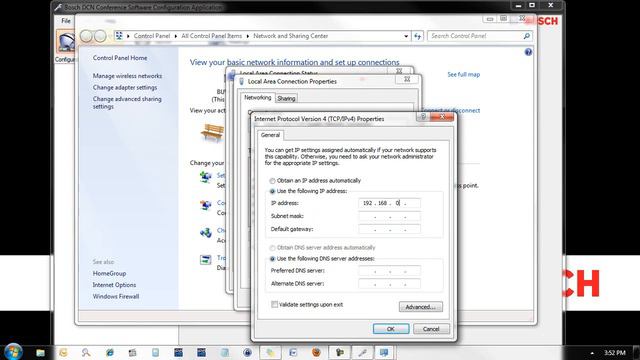The height and width of the screenshot is (360, 640).
Task: Select the General tab in TCP/IPv4 Properties
Action: 270,135
